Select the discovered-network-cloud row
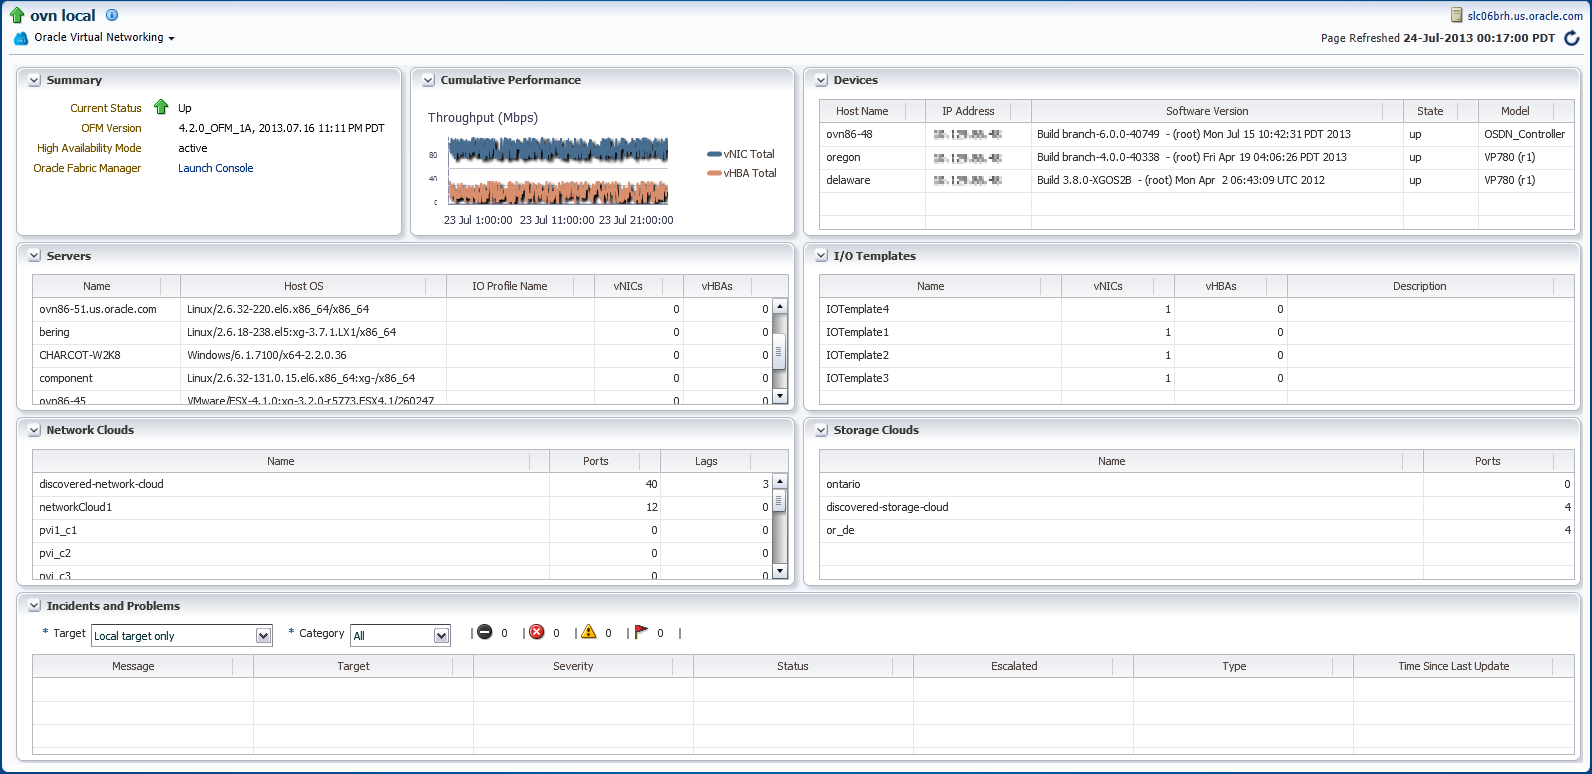The width and height of the screenshot is (1592, 774). click(x=403, y=484)
